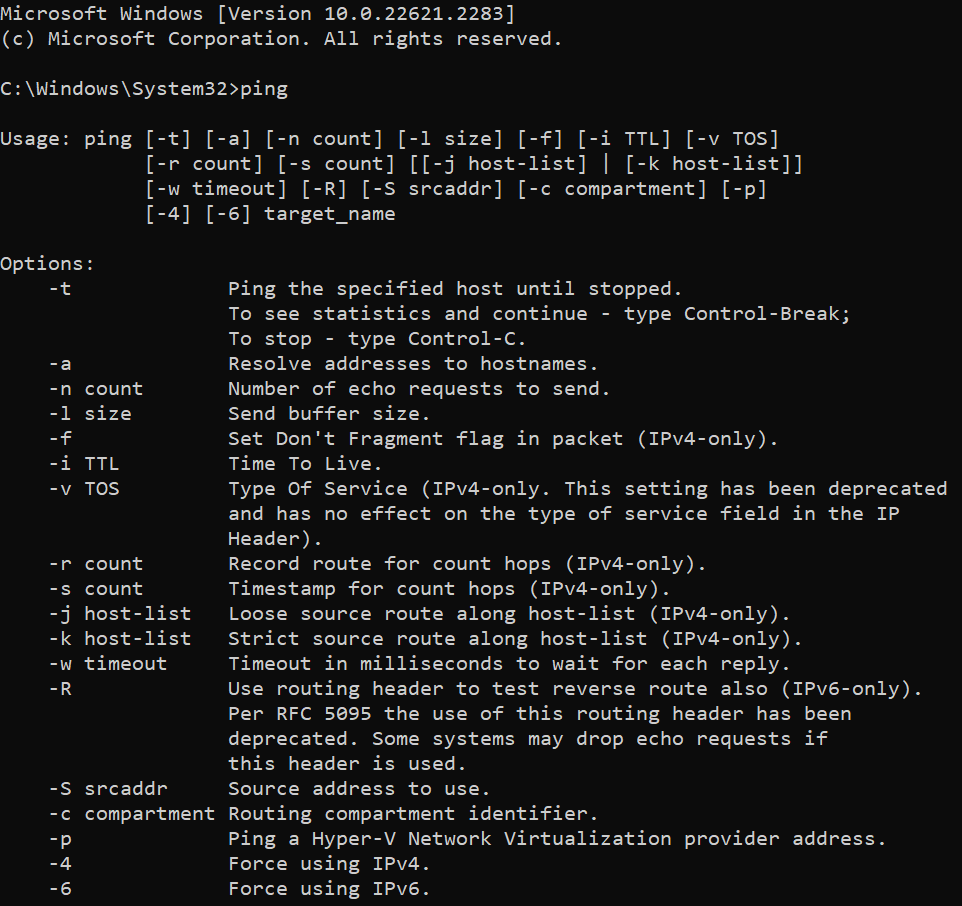Click the "Record route for count hops" line

(x=467, y=564)
